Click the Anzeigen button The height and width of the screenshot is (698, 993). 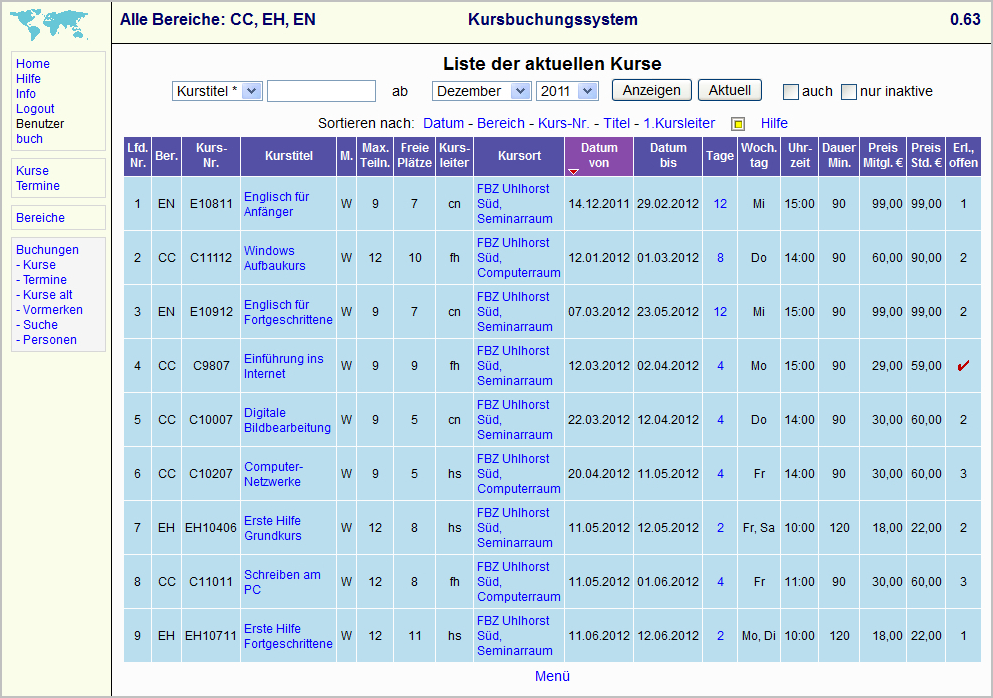coord(652,90)
